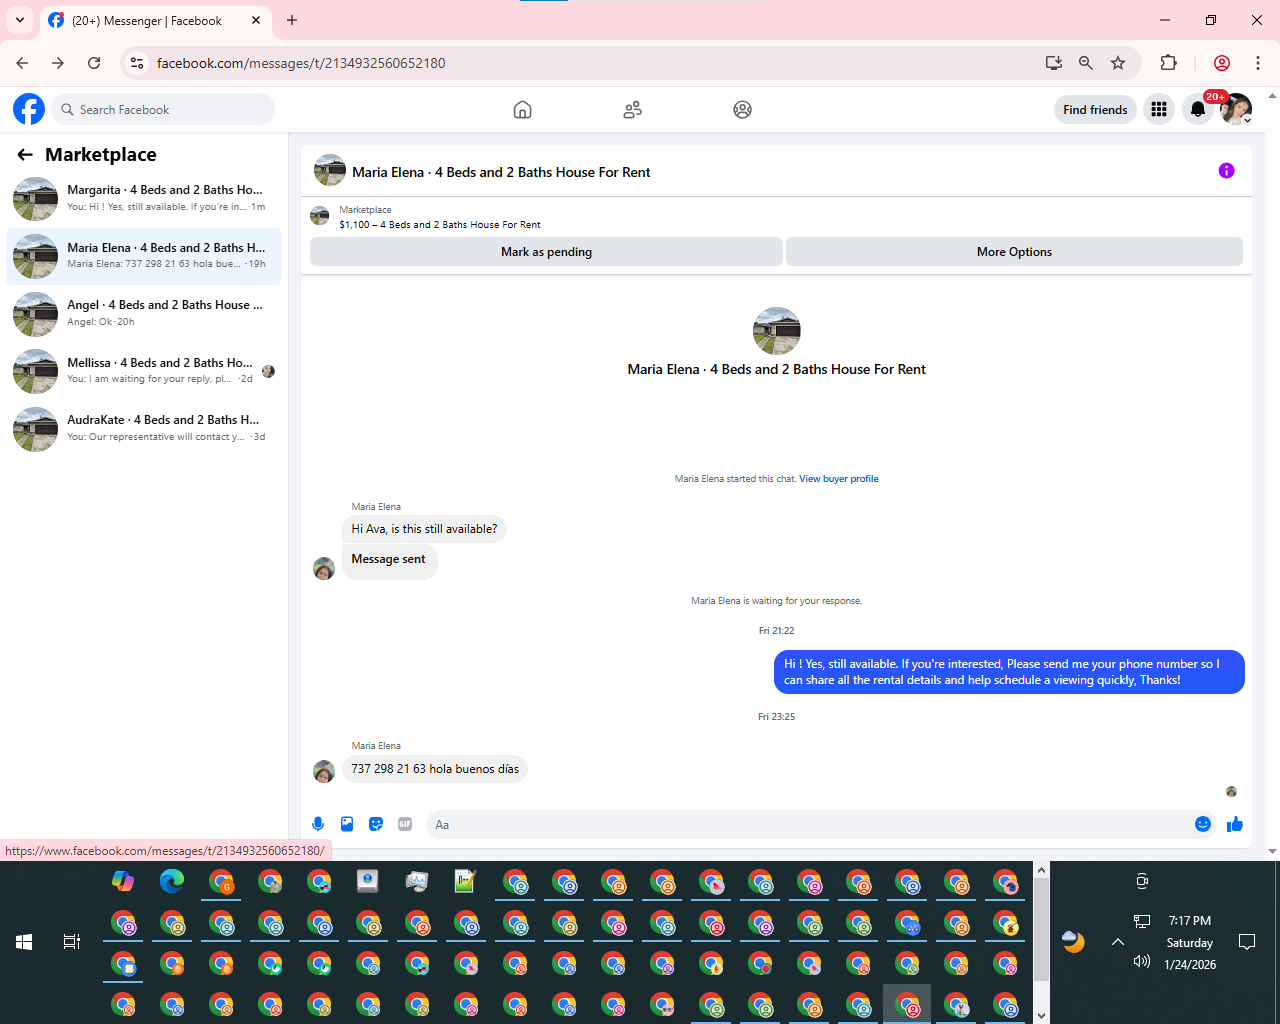Open the Groups icon in top navigation
The height and width of the screenshot is (1024, 1280).
(x=742, y=110)
